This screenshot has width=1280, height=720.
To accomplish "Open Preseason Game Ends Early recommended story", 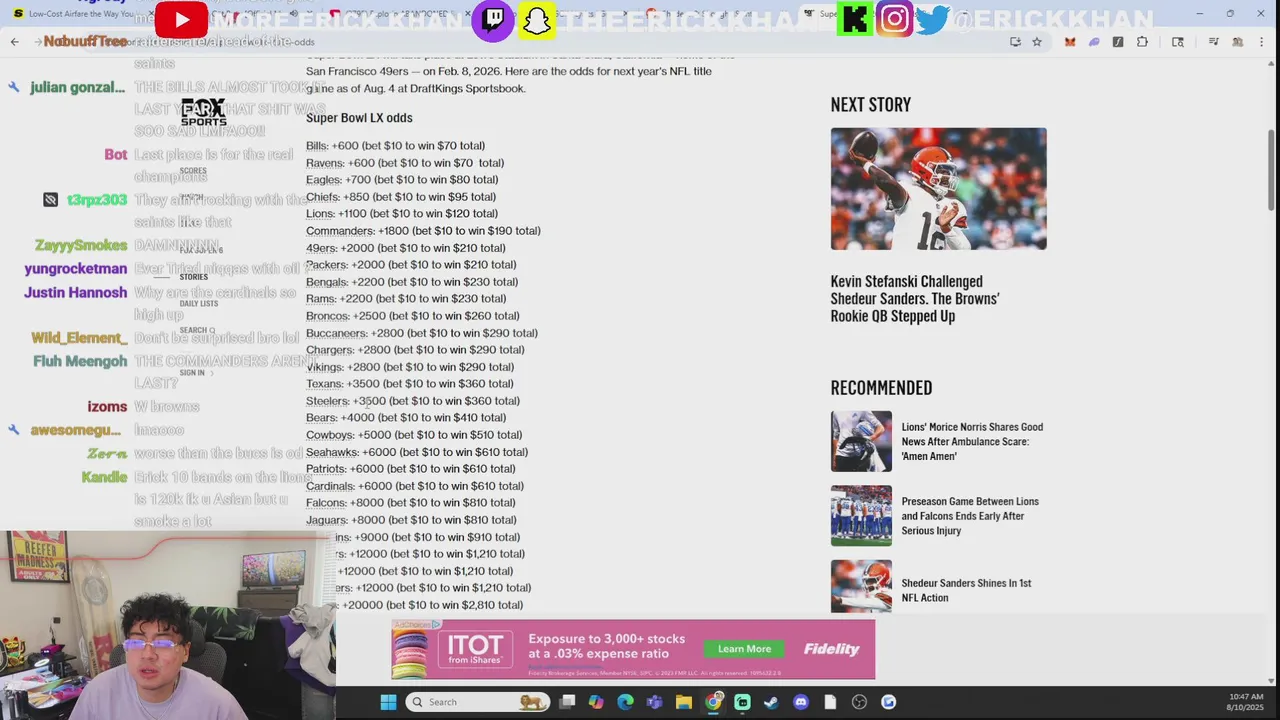I will click(970, 516).
